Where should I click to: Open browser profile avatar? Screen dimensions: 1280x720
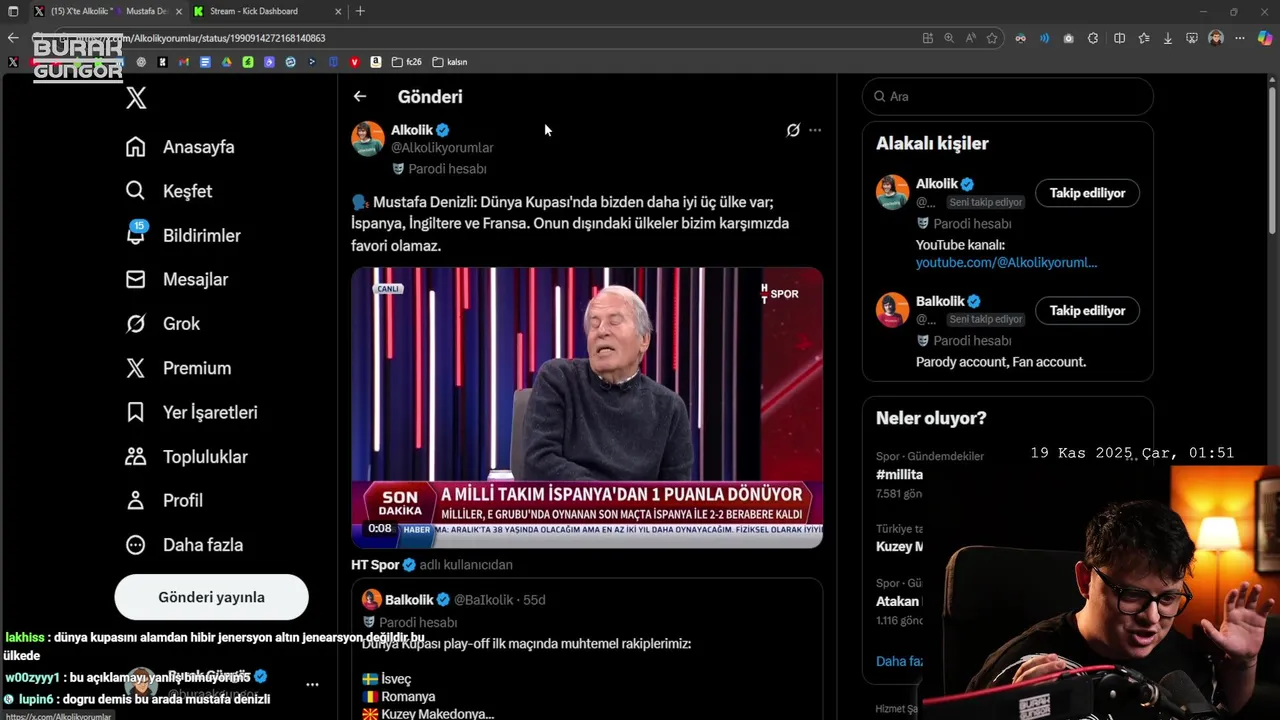[1216, 38]
